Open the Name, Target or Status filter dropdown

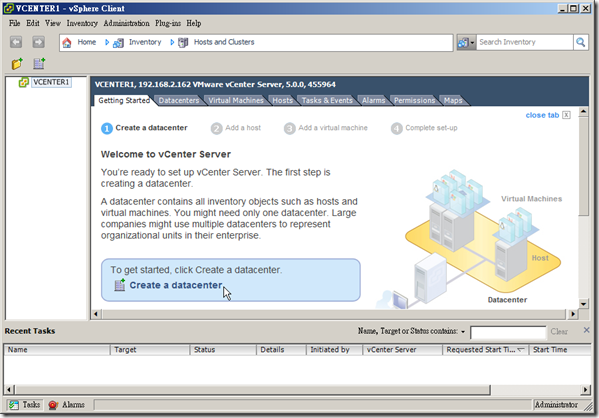pyautogui.click(x=463, y=332)
